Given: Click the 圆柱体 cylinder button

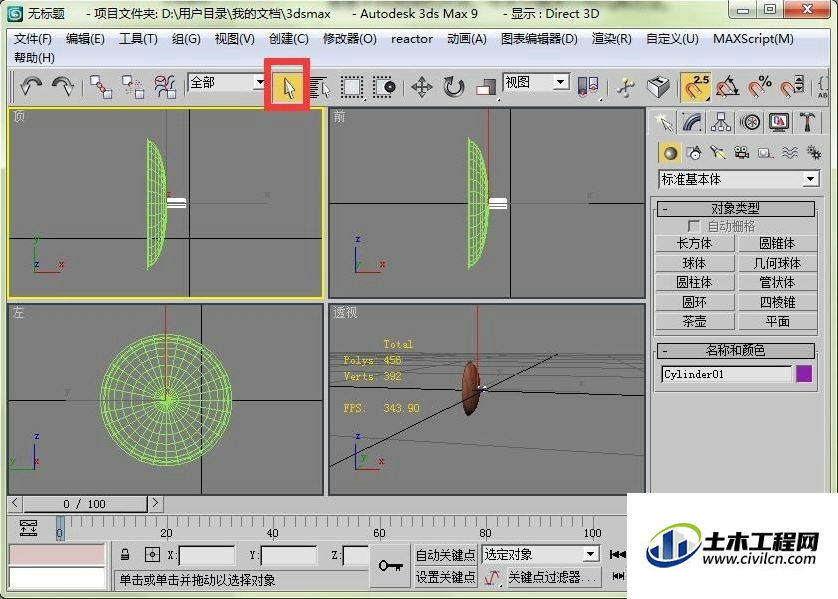Looking at the screenshot, I should [694, 282].
